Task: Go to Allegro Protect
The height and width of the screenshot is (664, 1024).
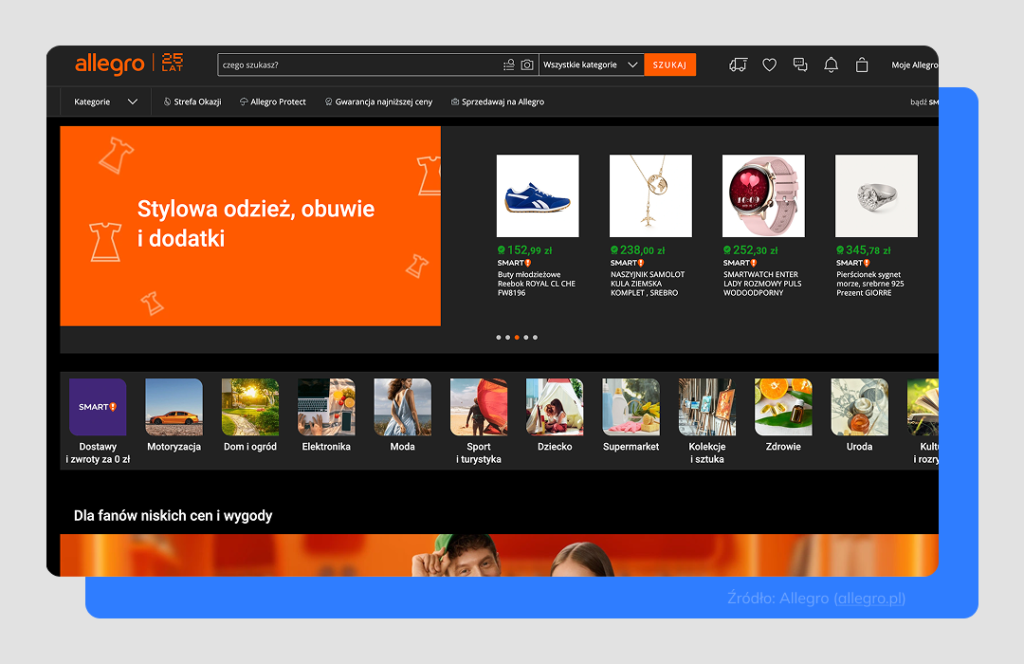Action: (x=273, y=102)
